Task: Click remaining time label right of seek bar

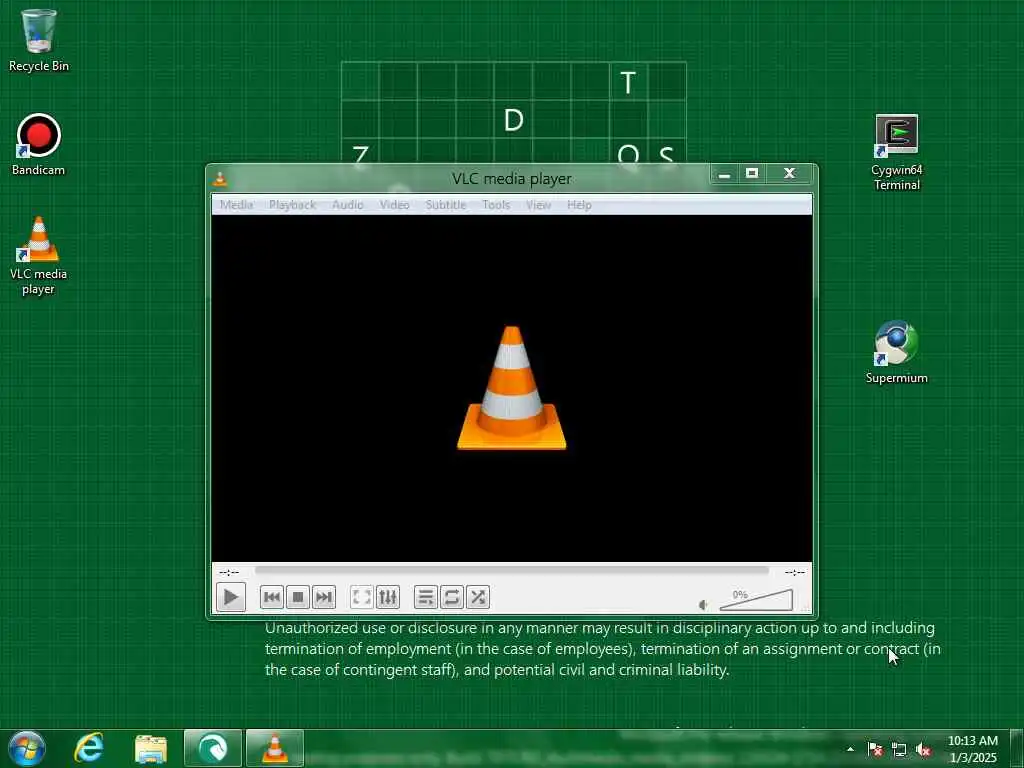Action: (x=794, y=572)
